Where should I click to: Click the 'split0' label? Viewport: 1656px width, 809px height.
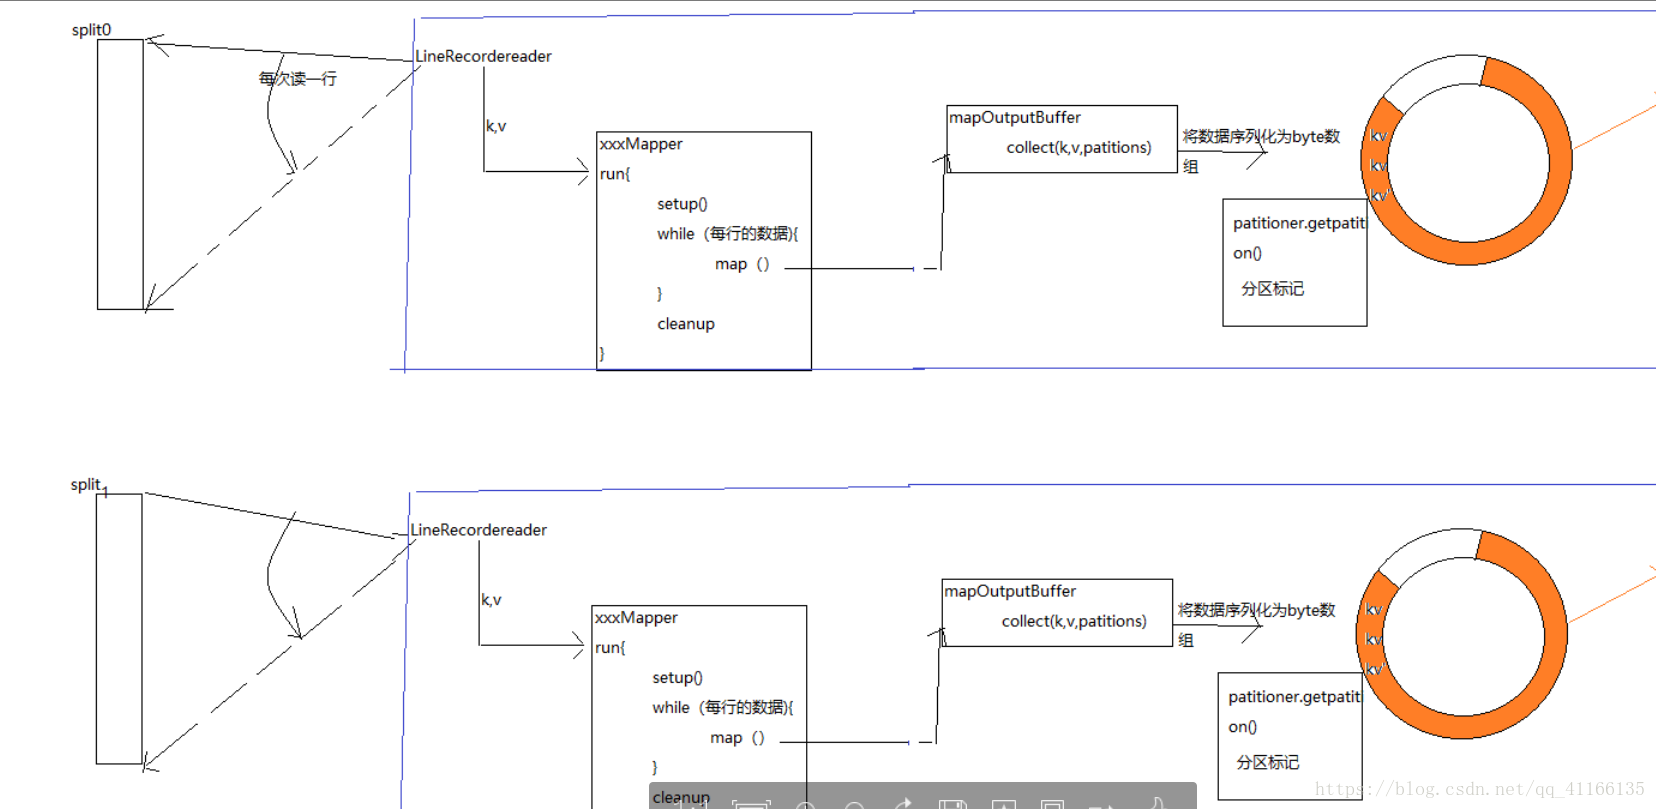click(x=91, y=30)
